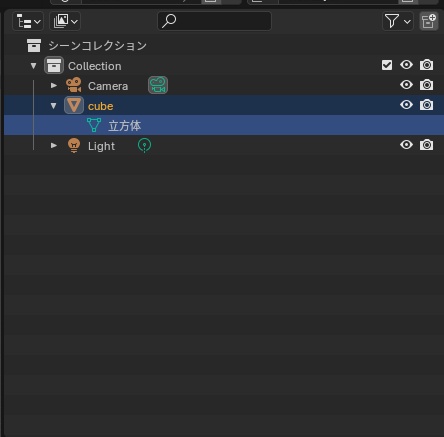Open the display mode dropdown

[x=65, y=21]
